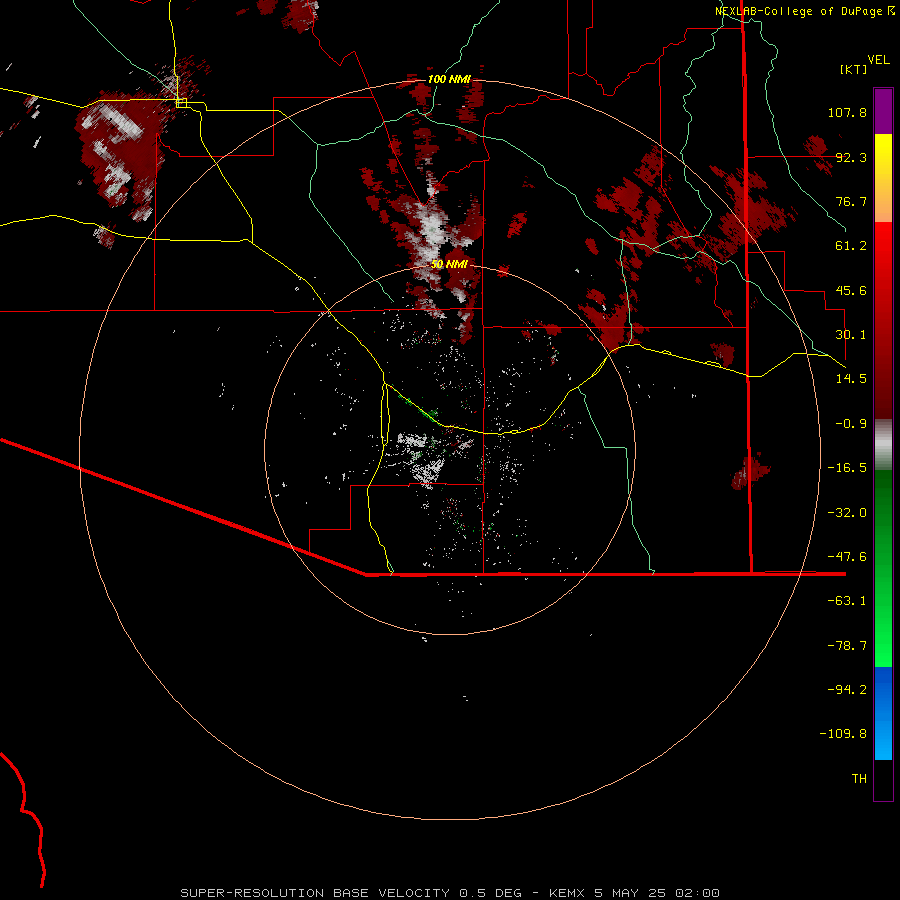Click the -47.6 legend value
Viewport: 900px width, 900px height.
point(847,557)
